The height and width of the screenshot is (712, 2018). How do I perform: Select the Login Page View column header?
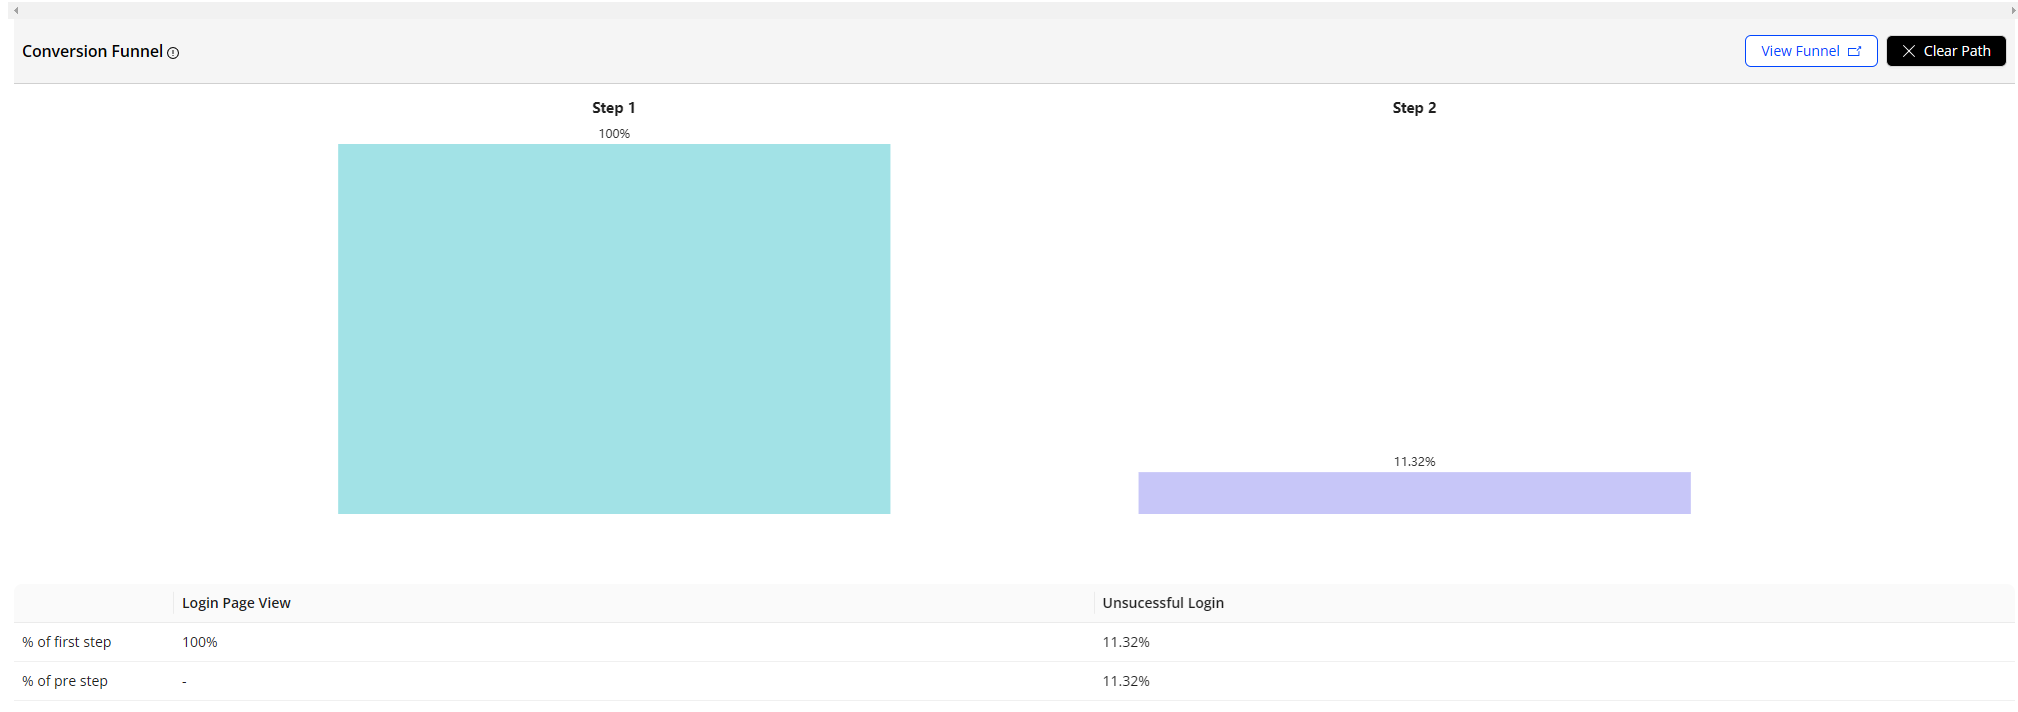236,603
